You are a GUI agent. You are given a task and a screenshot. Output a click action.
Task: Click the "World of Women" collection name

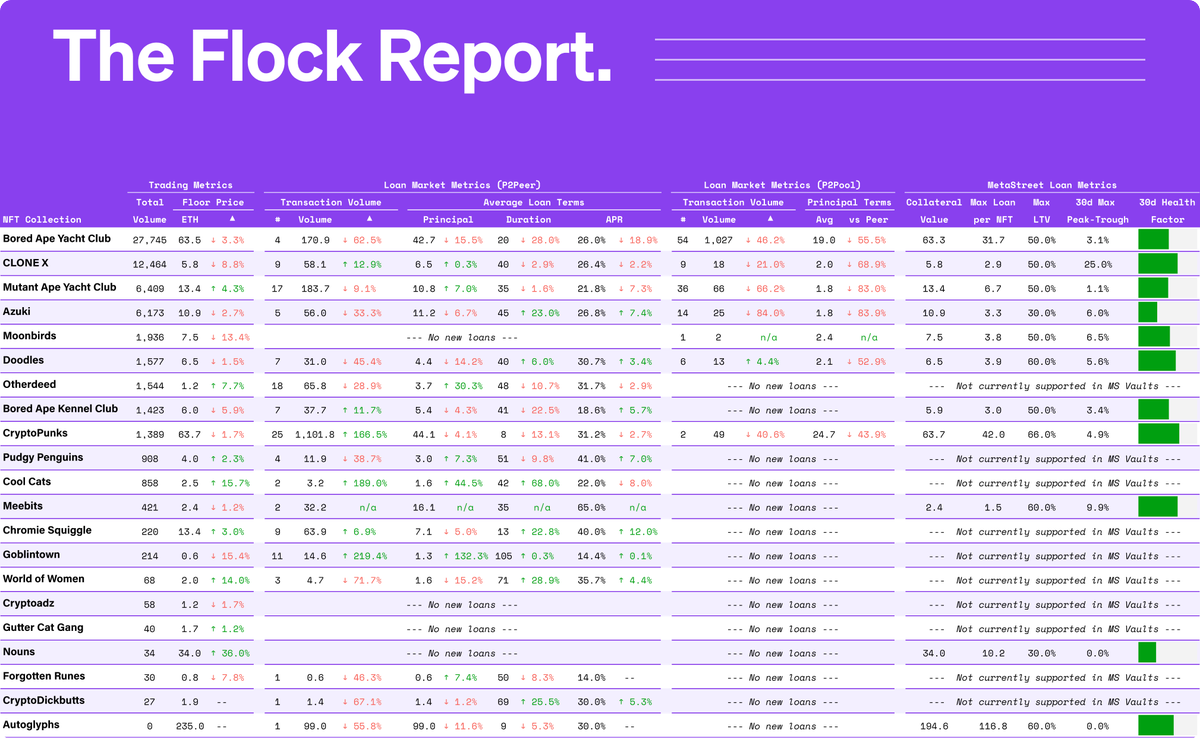(44, 578)
